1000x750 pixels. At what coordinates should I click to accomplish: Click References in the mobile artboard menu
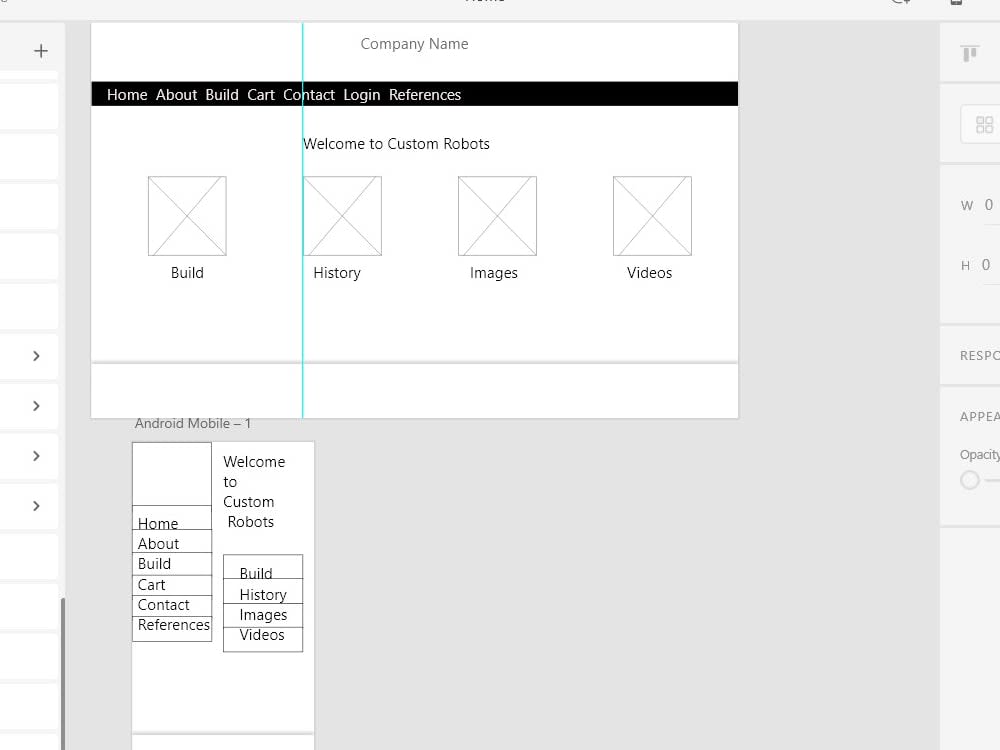coord(173,625)
